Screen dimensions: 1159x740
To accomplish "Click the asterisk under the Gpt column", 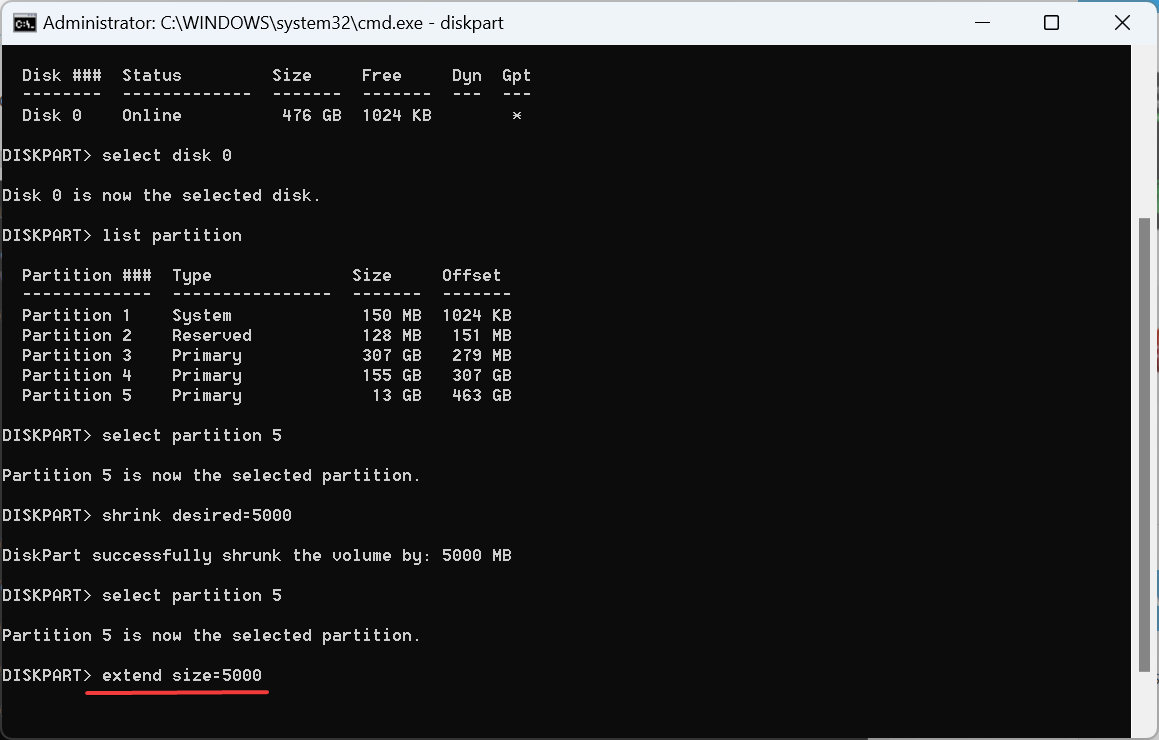I will (x=517, y=115).
